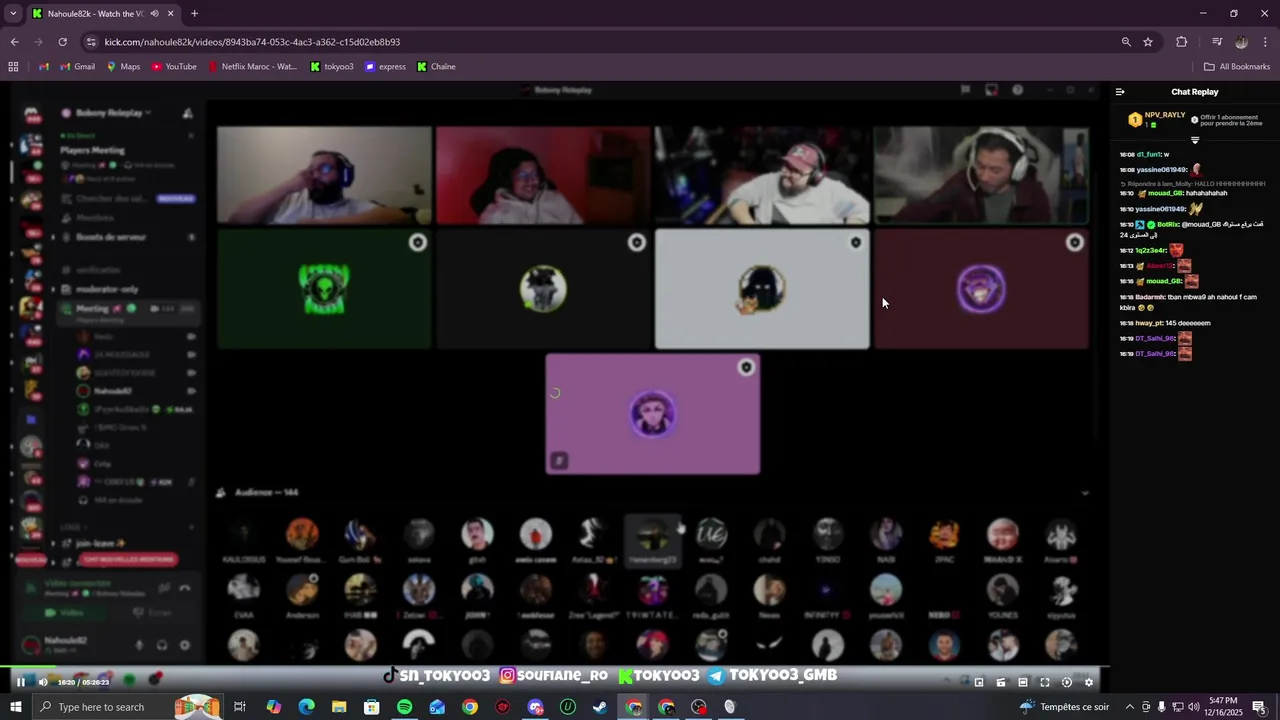The image size is (1280, 720).
Task: Bookmark this page with star icon
Action: 1148,42
